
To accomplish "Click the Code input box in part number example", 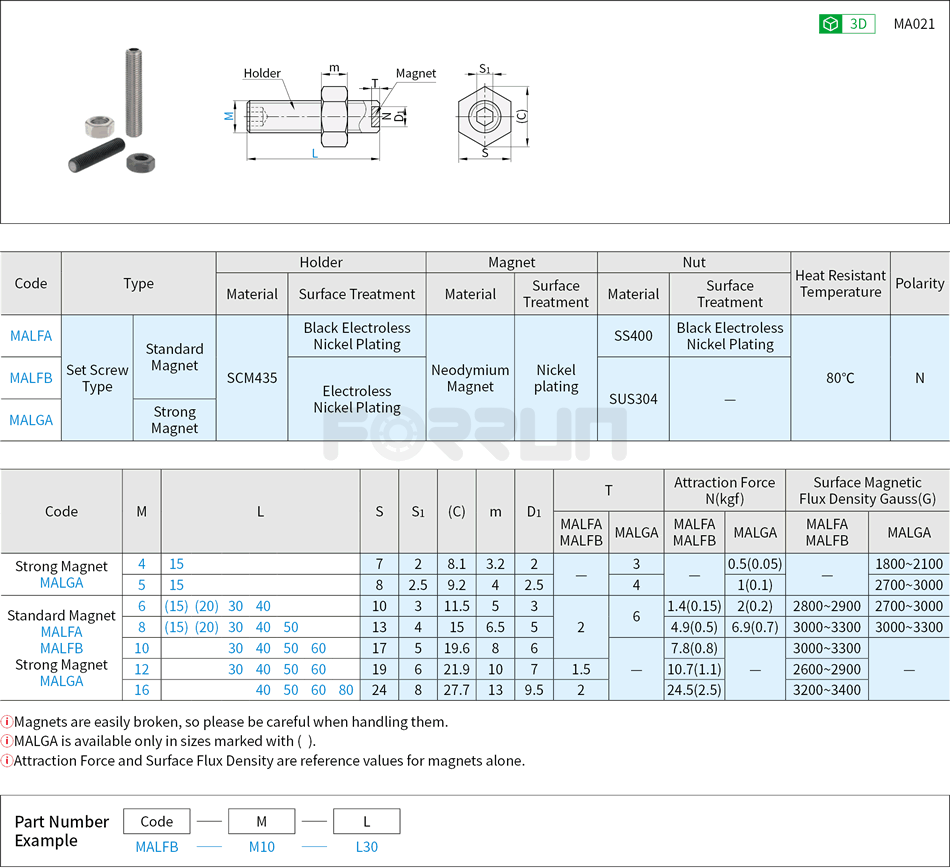I will coord(157,821).
